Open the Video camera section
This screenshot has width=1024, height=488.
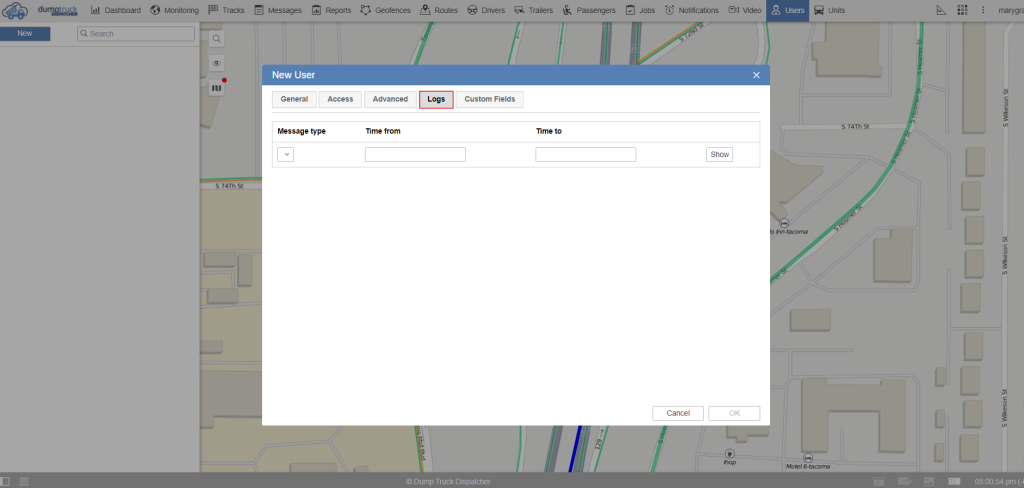pos(746,10)
